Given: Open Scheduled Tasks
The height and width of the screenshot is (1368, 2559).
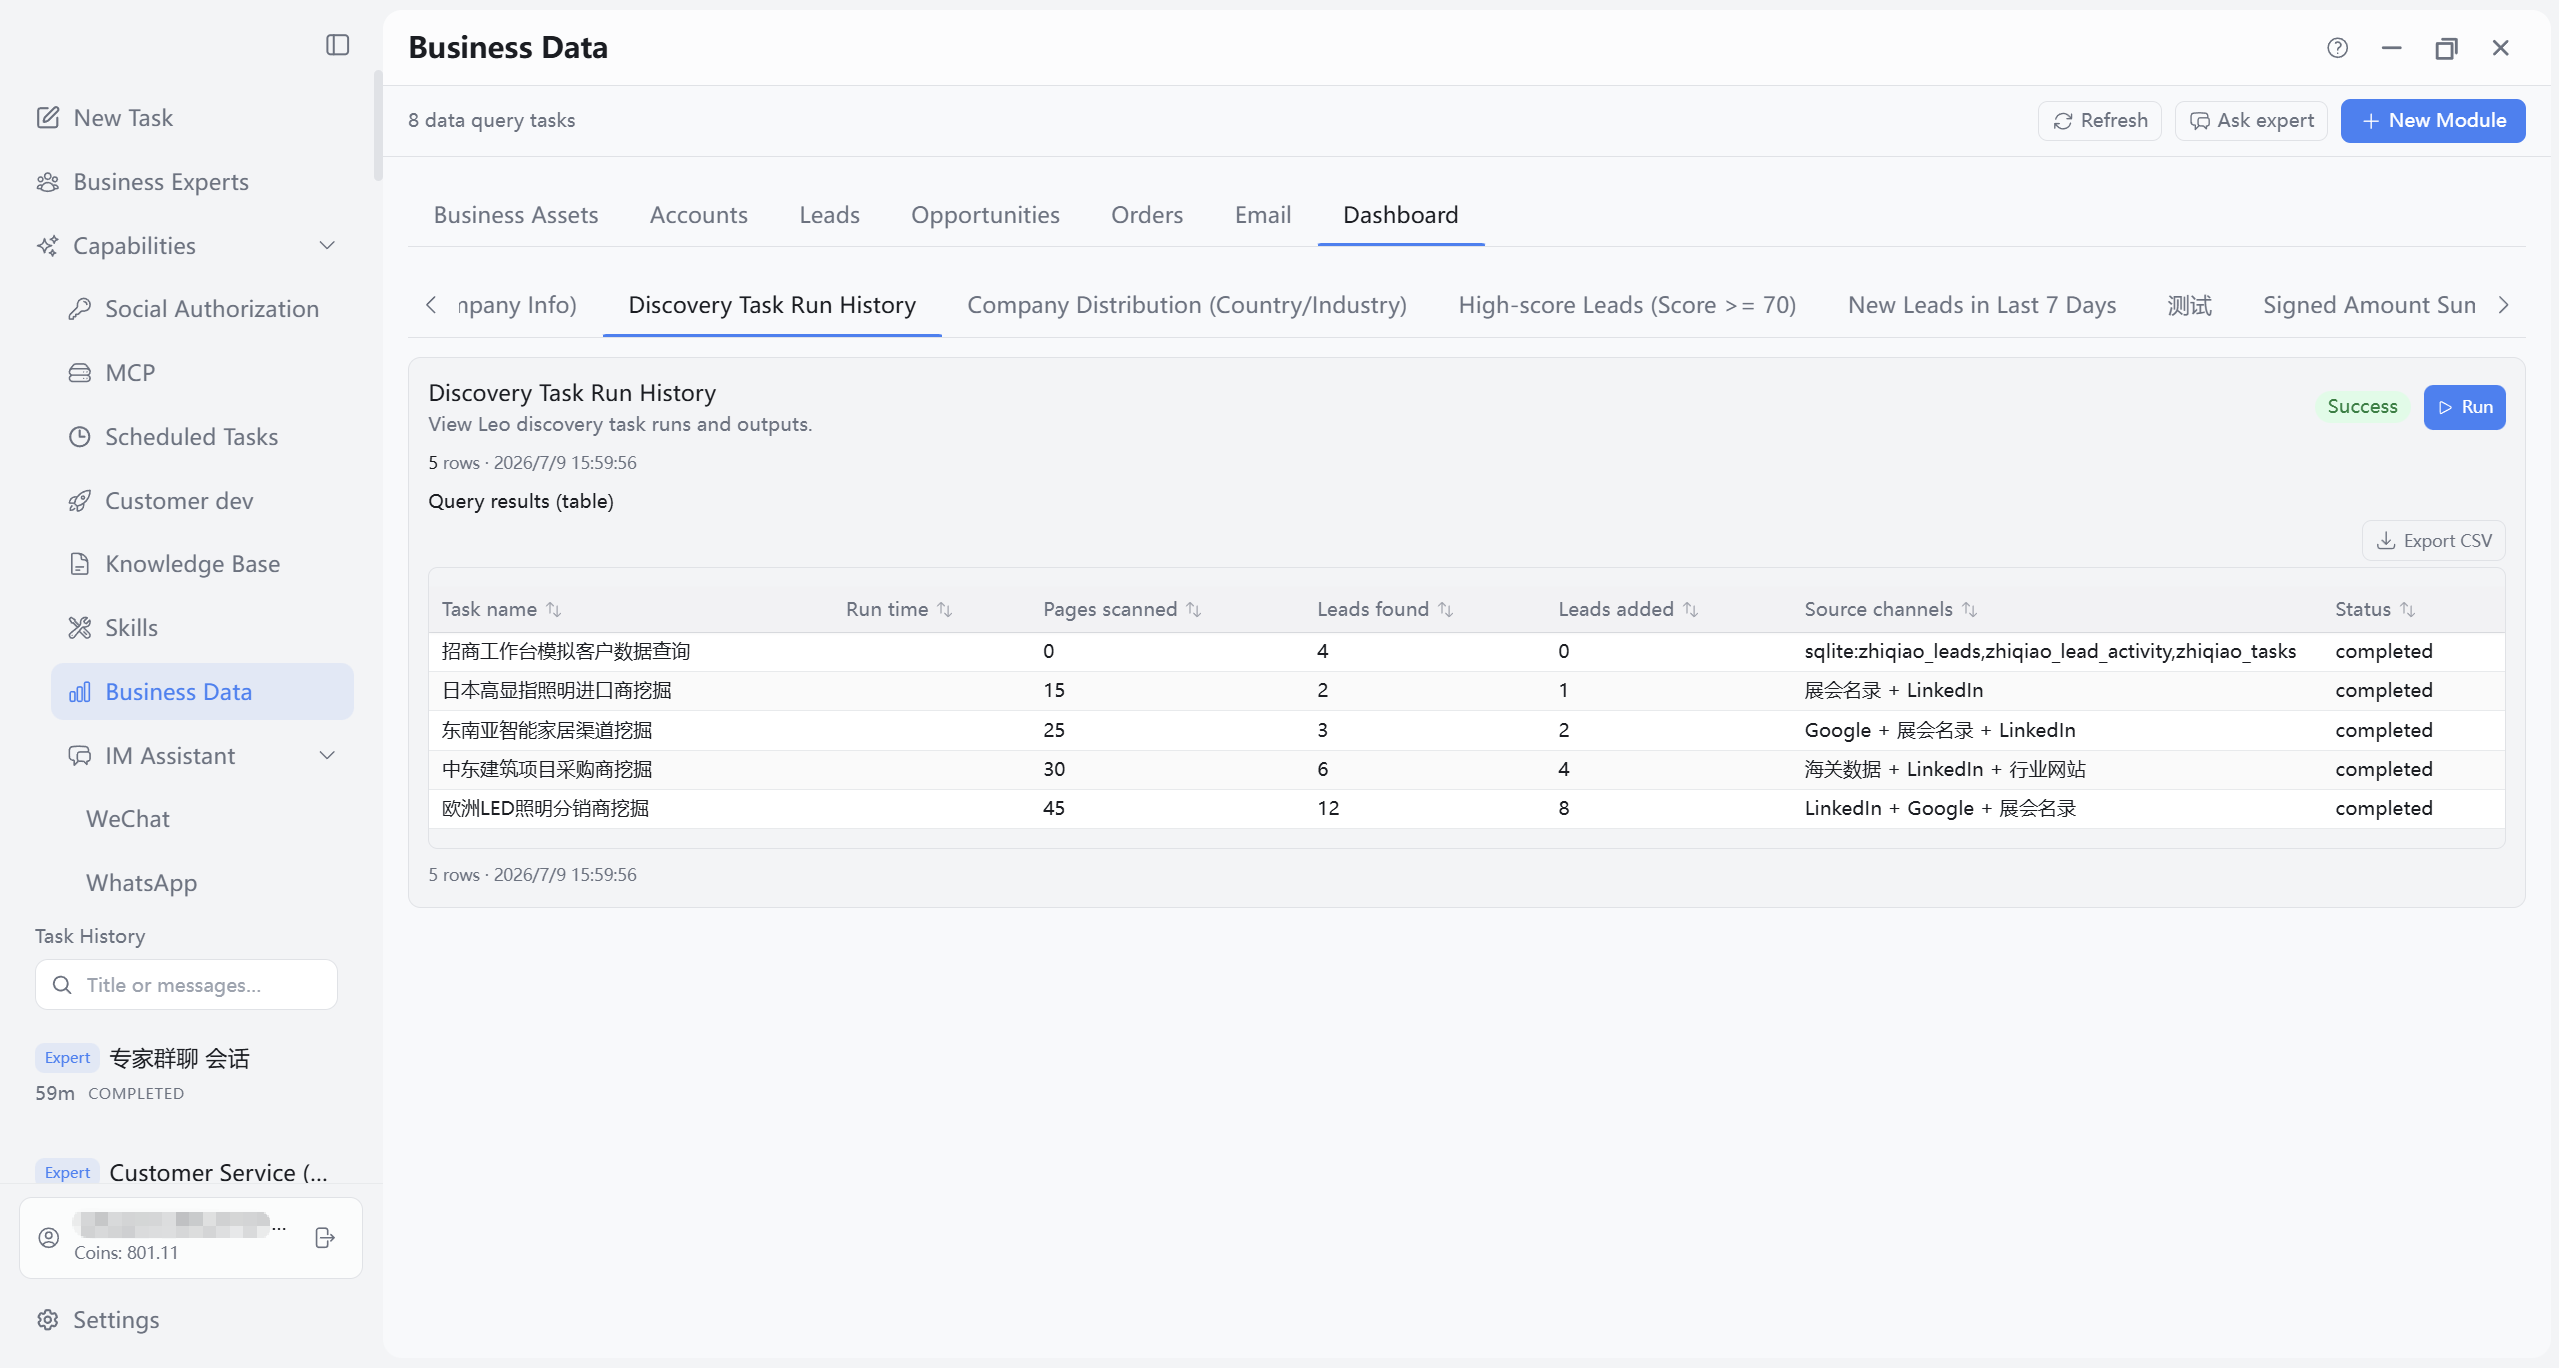Looking at the screenshot, I should 203,437.
